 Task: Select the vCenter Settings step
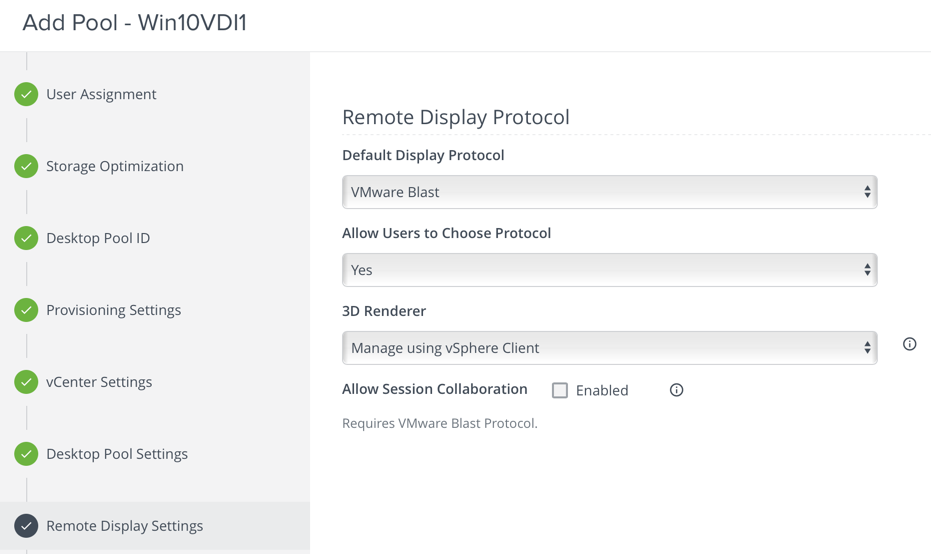pos(99,382)
